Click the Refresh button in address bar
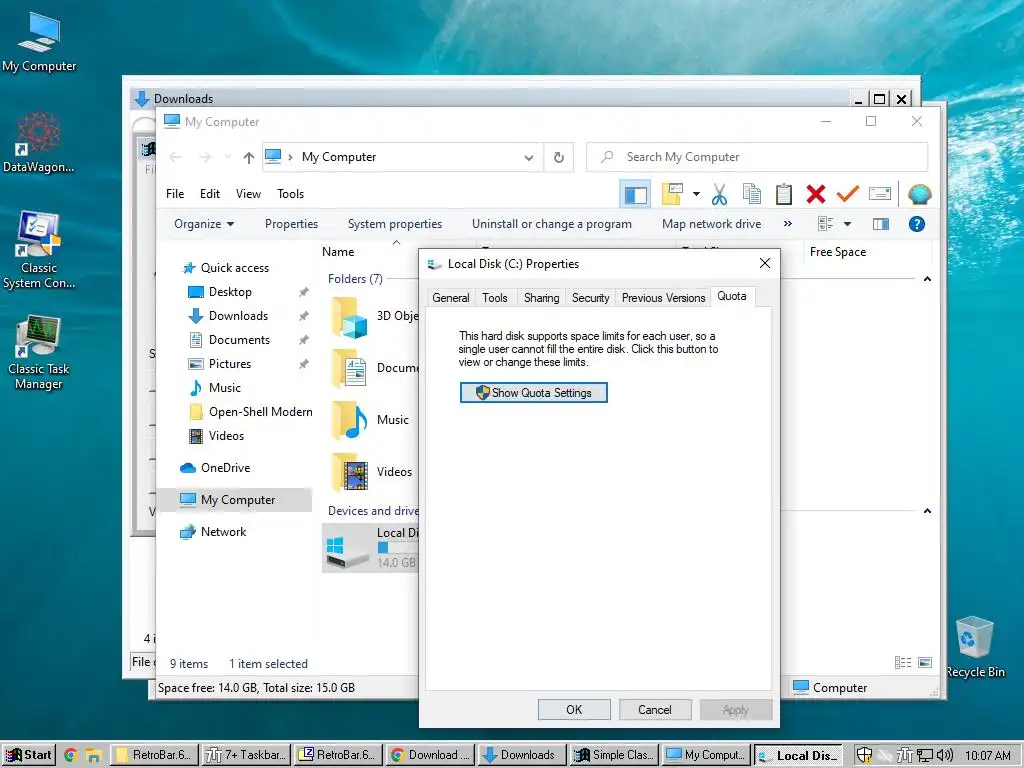Viewport: 1024px width, 768px height. tap(558, 157)
